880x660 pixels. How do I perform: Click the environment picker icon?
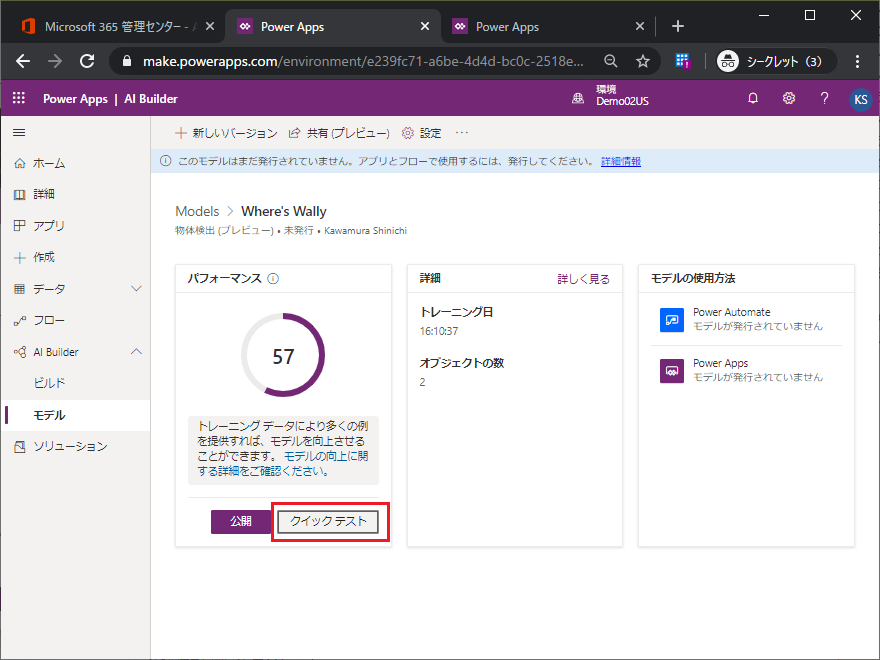point(578,99)
